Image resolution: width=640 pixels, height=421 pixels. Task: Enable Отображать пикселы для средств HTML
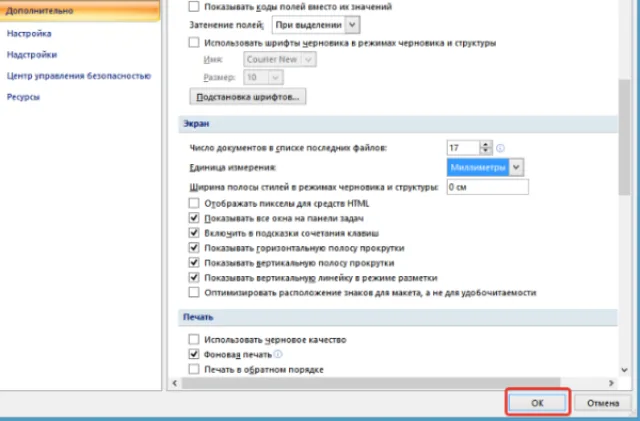tap(194, 203)
